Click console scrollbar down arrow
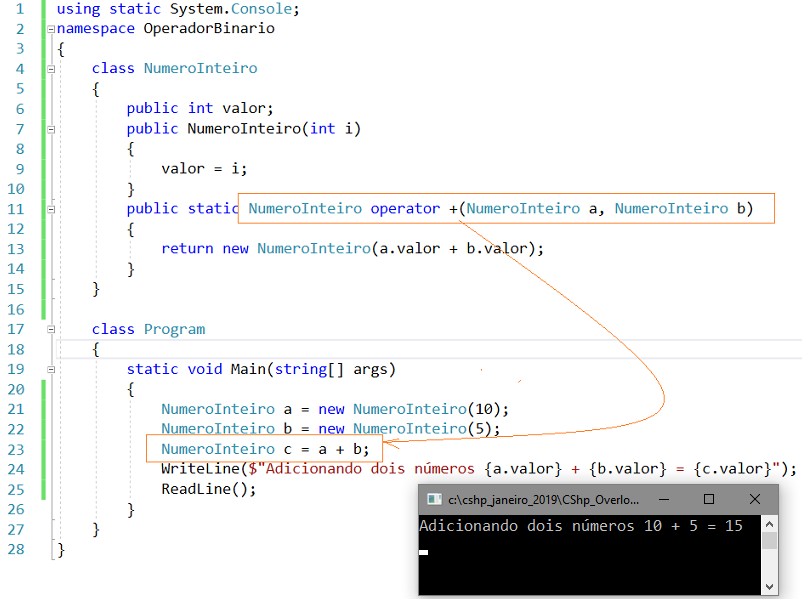 coord(770,587)
